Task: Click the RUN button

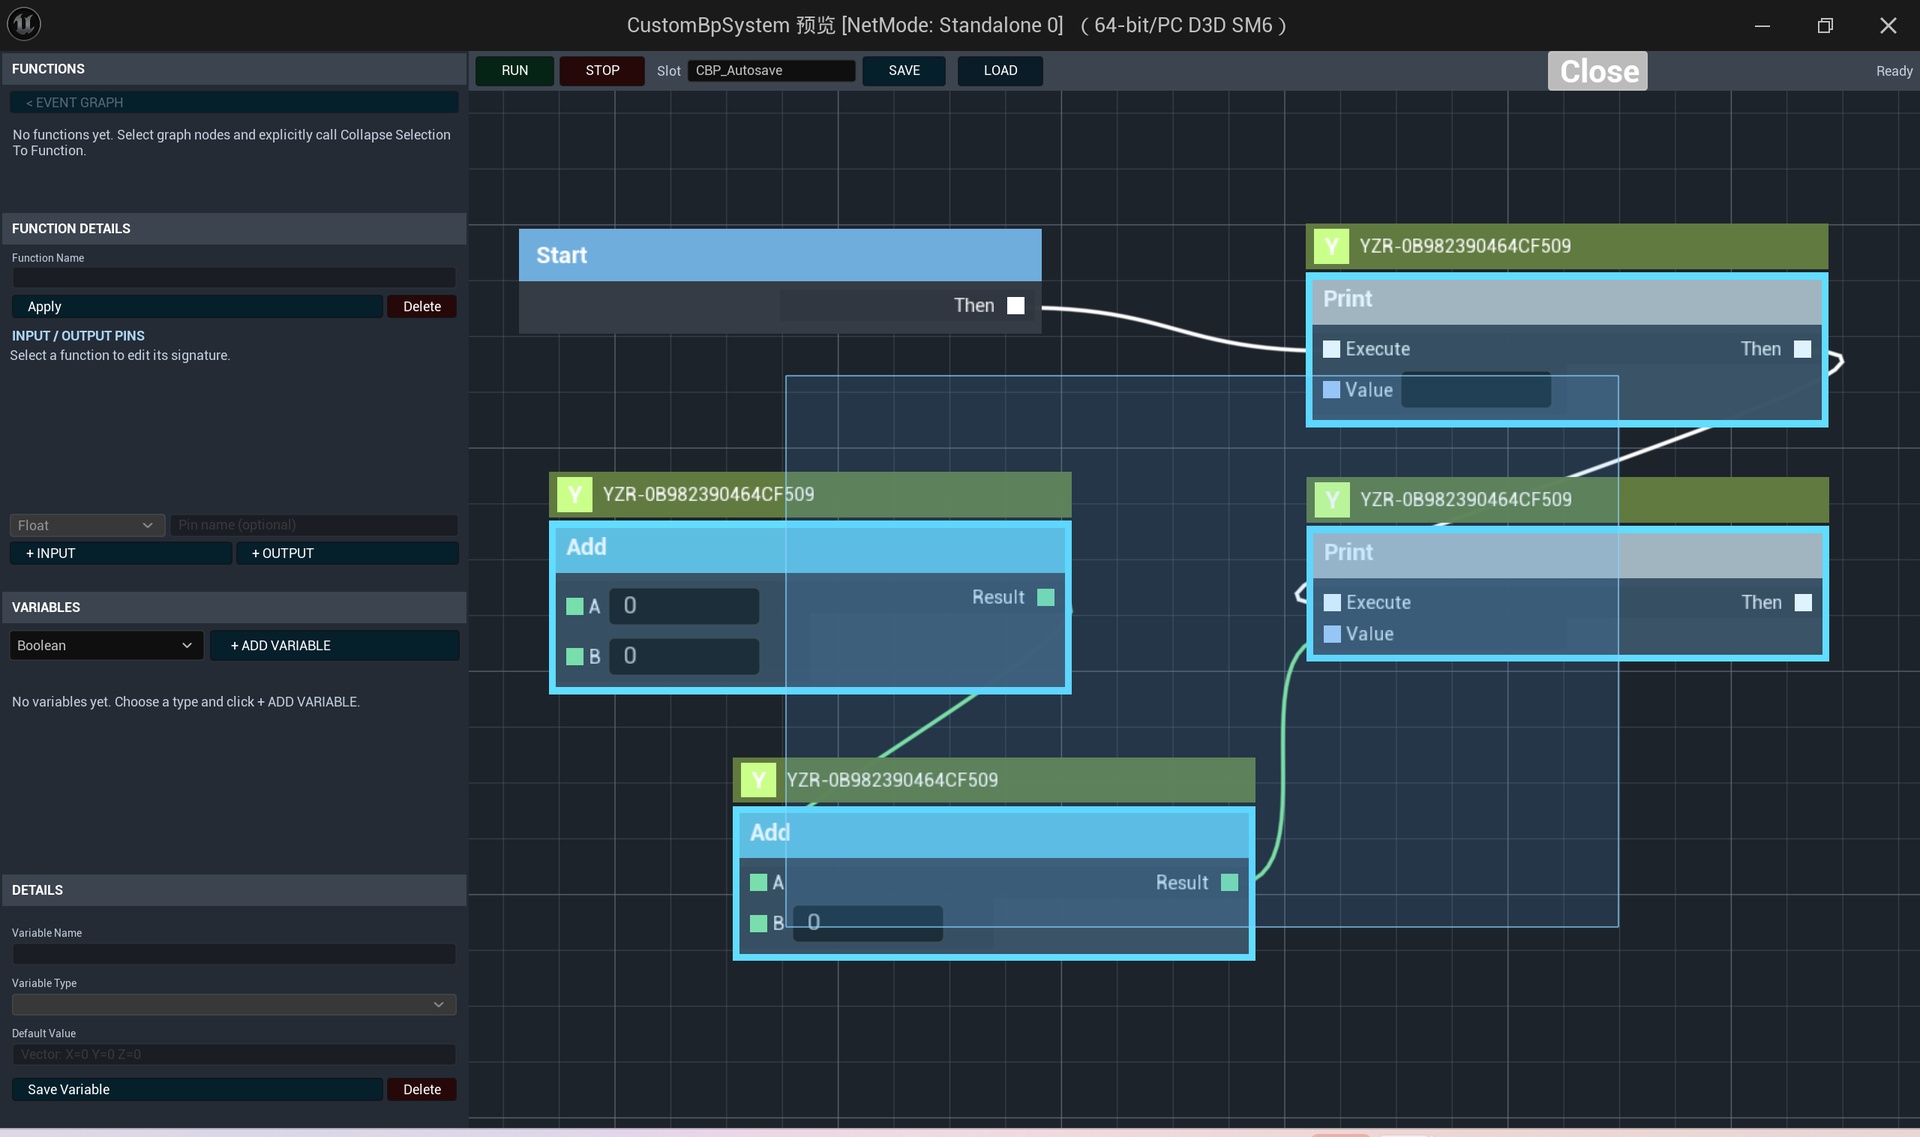Action: (x=514, y=70)
